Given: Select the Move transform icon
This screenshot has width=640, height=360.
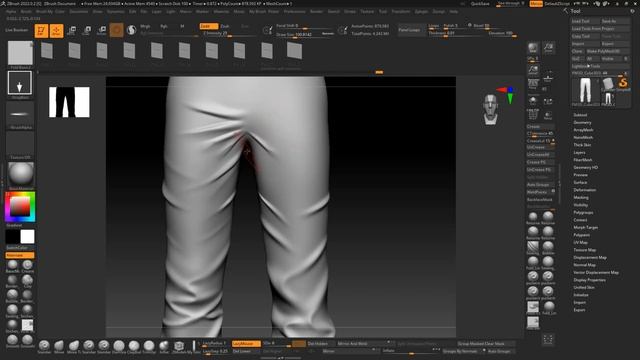Looking at the screenshot, I should pos(71,31).
